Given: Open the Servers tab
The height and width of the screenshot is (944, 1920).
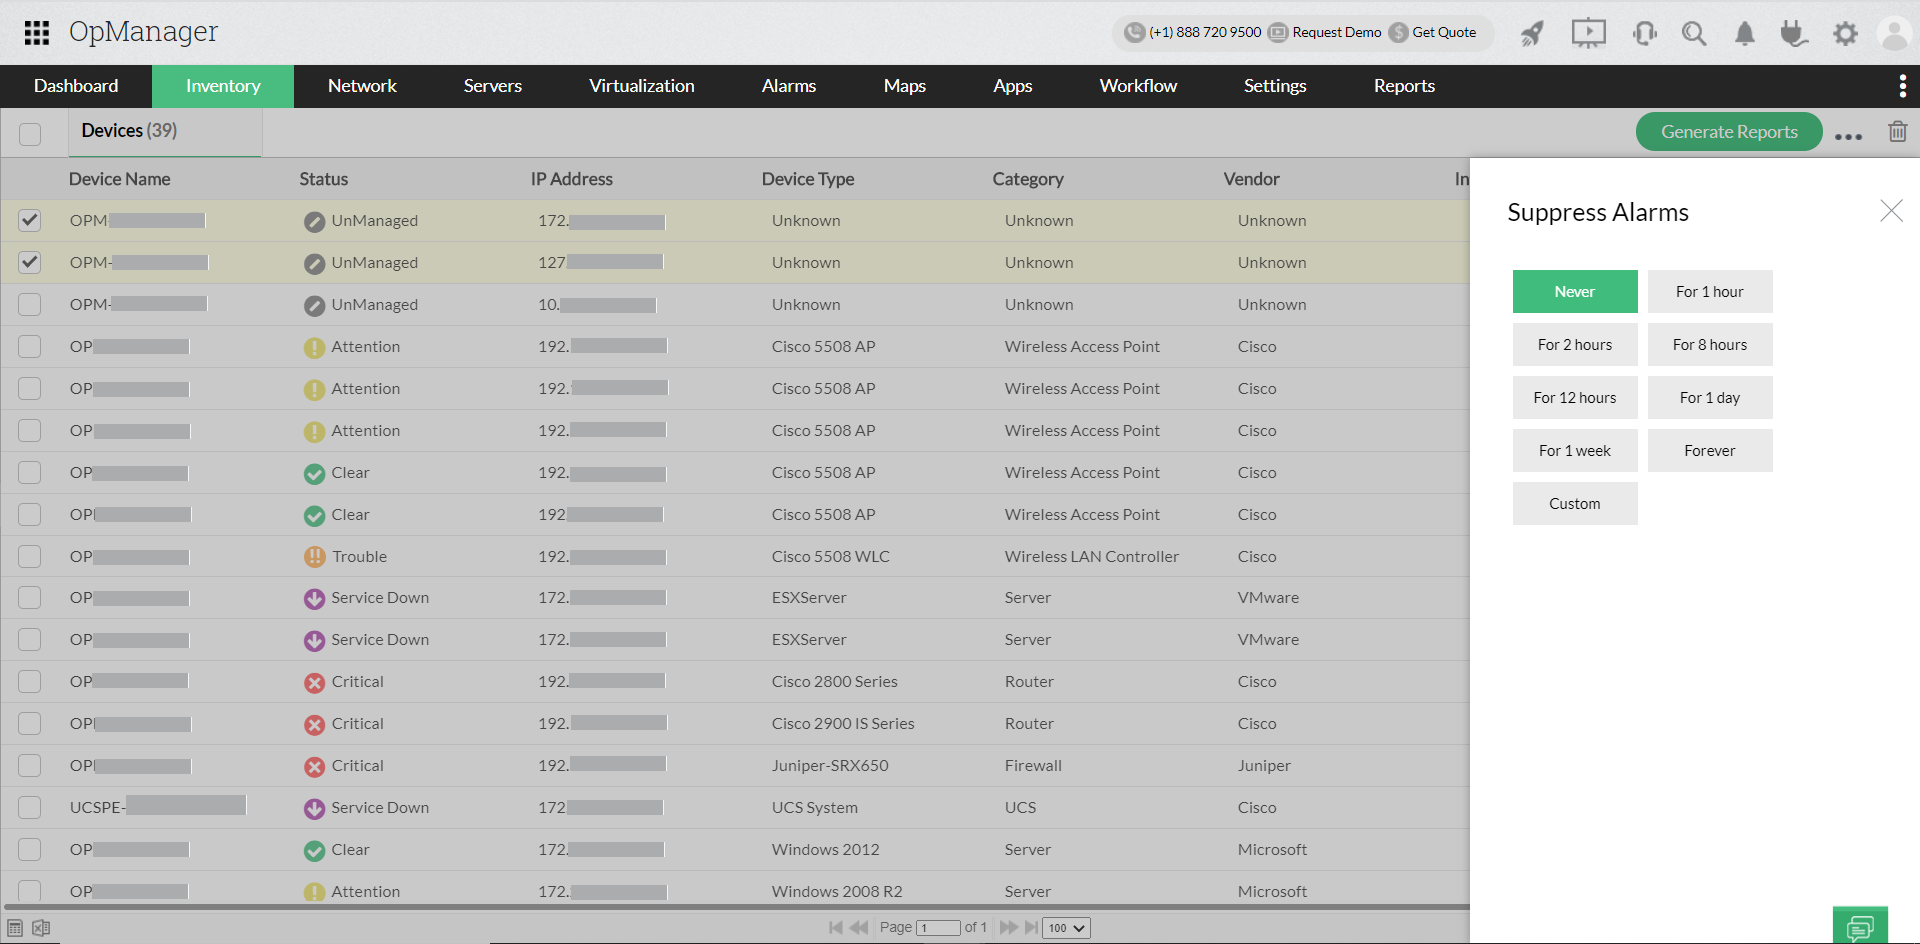Looking at the screenshot, I should pyautogui.click(x=493, y=86).
